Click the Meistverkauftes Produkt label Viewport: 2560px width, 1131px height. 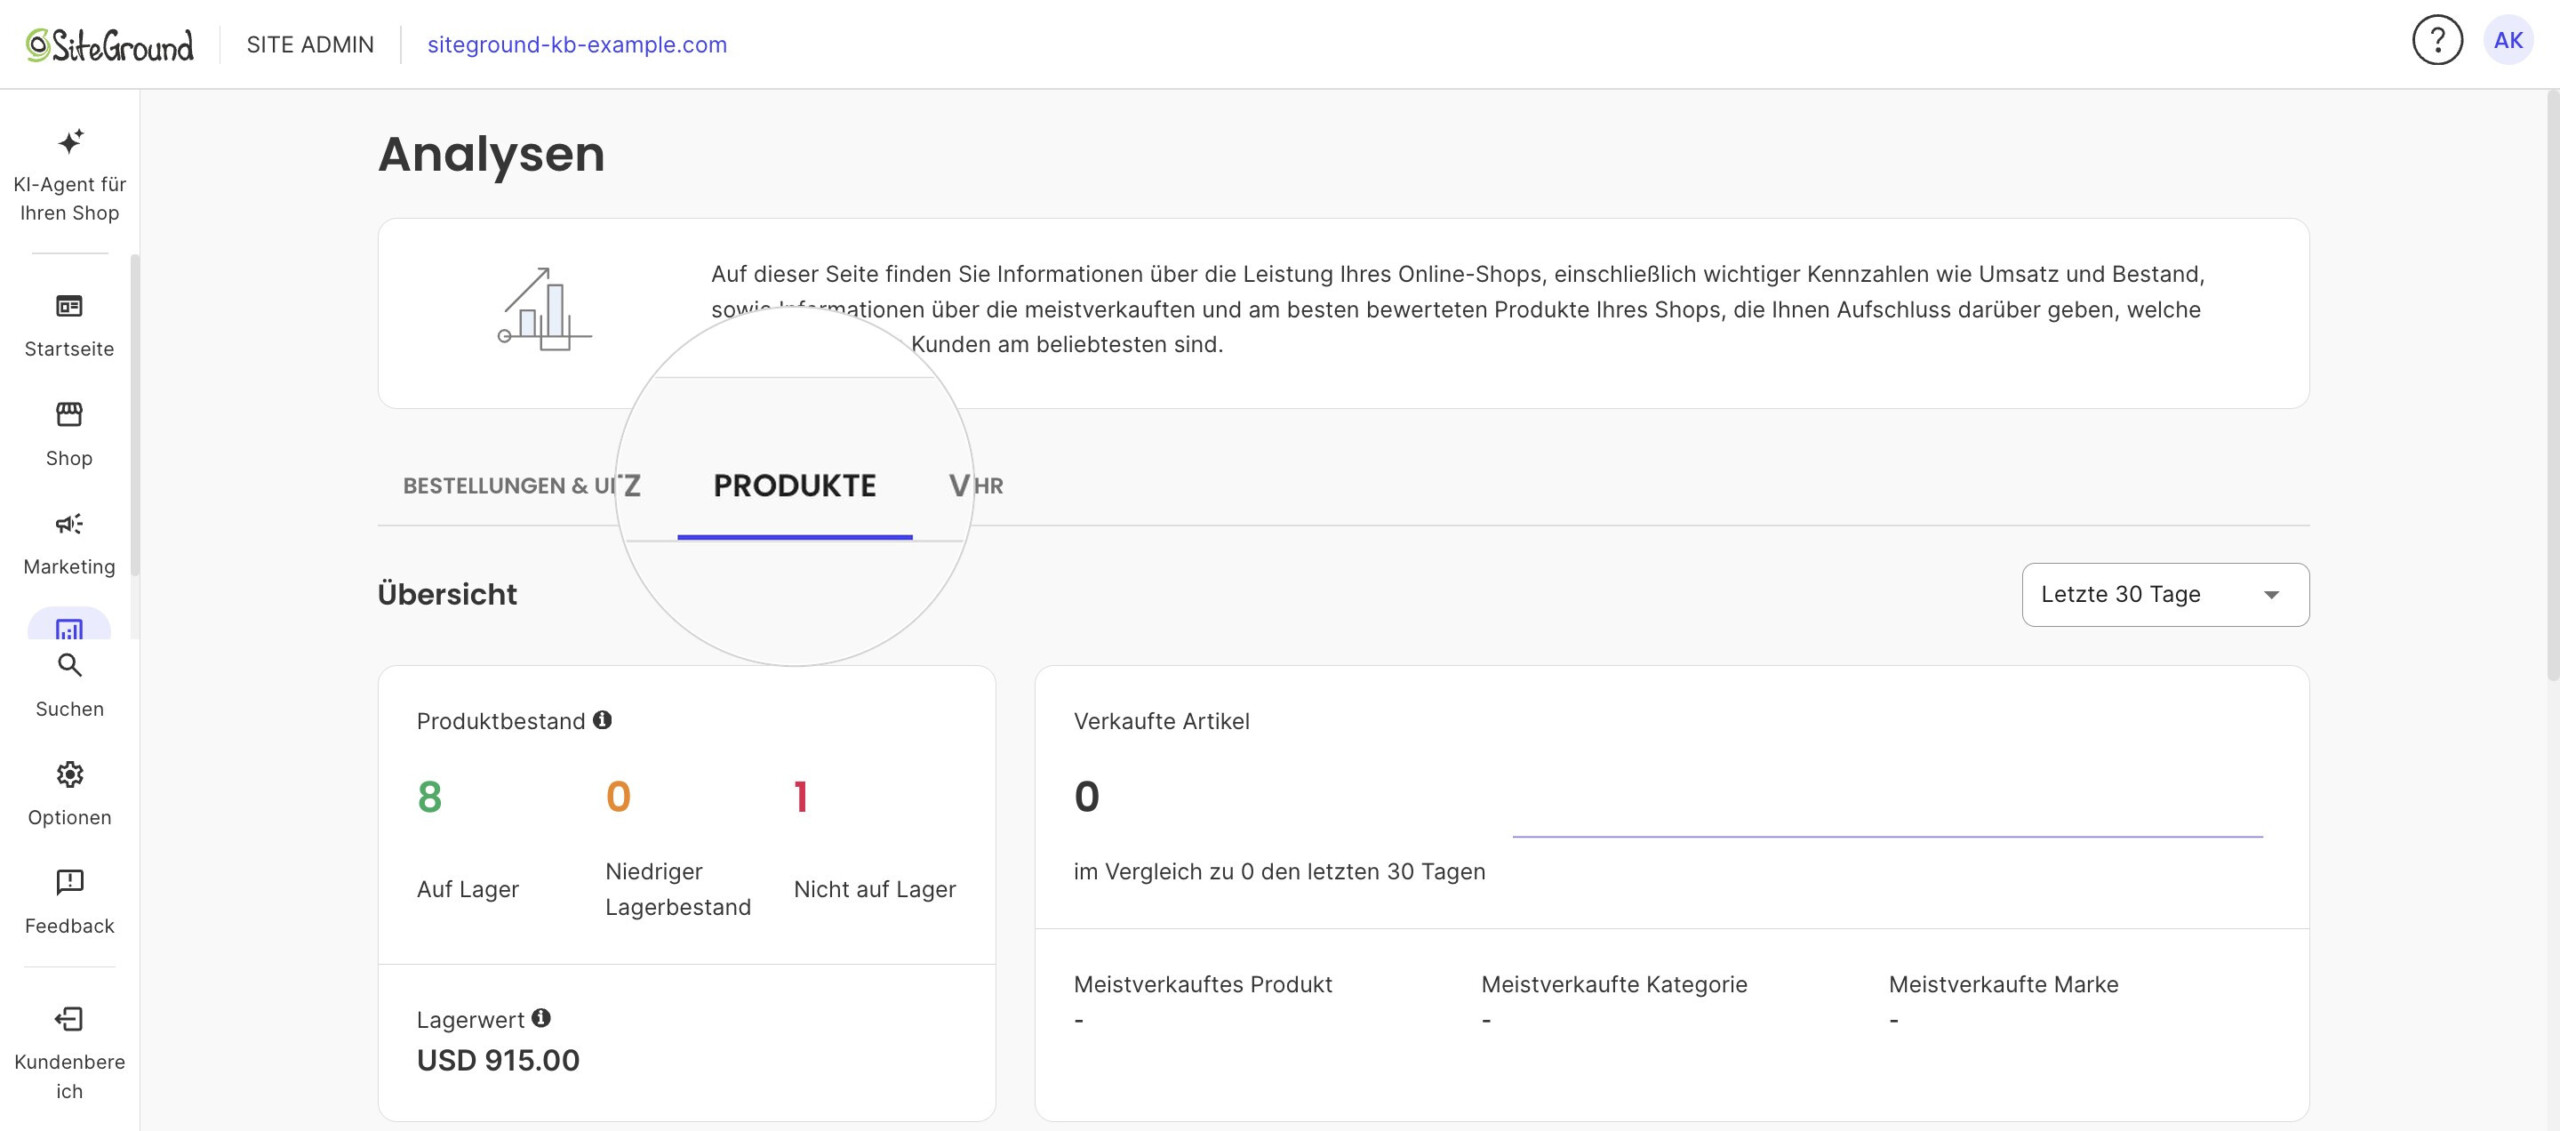(1203, 984)
